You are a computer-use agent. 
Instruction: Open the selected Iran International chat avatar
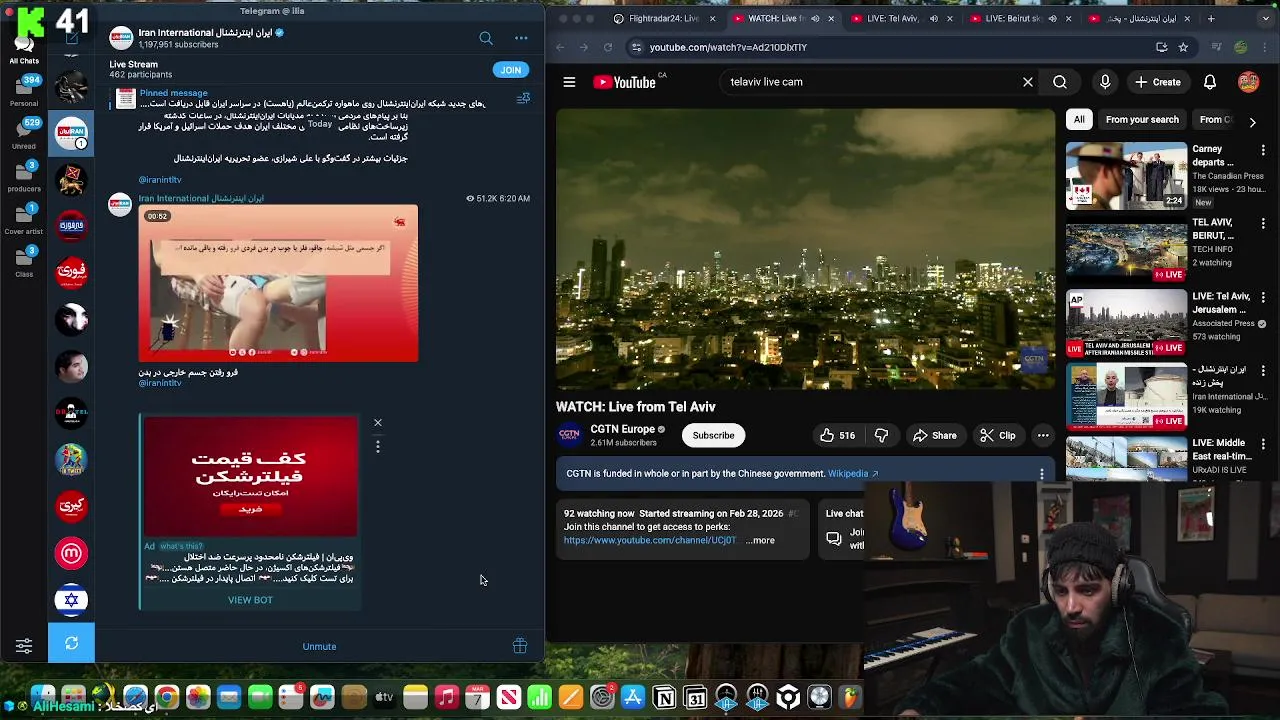coord(71,132)
